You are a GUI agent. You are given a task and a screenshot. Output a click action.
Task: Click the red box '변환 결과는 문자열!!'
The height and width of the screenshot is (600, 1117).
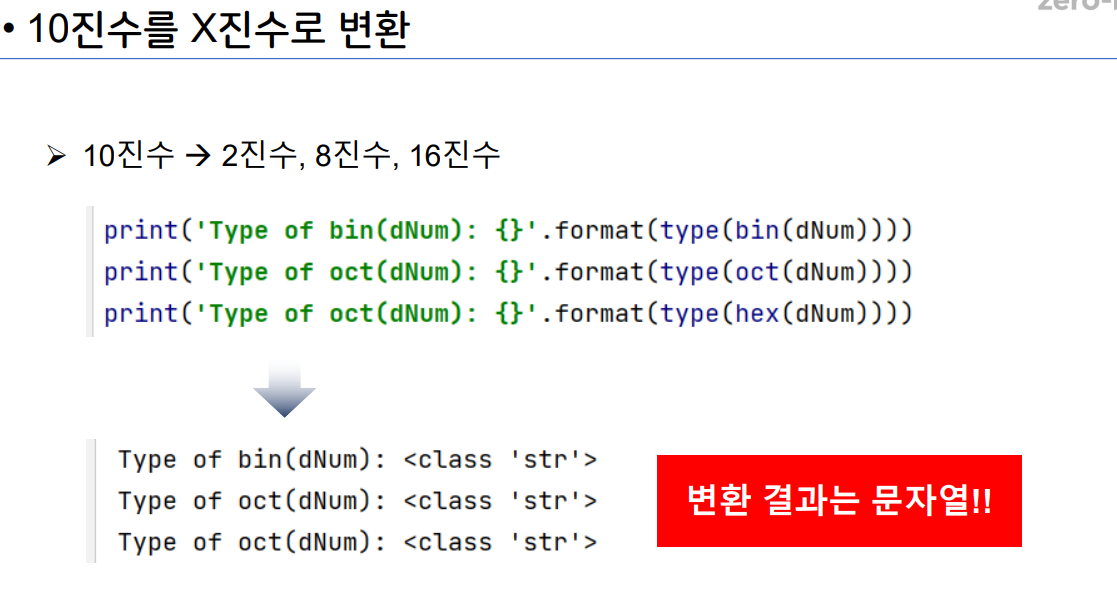click(x=839, y=501)
